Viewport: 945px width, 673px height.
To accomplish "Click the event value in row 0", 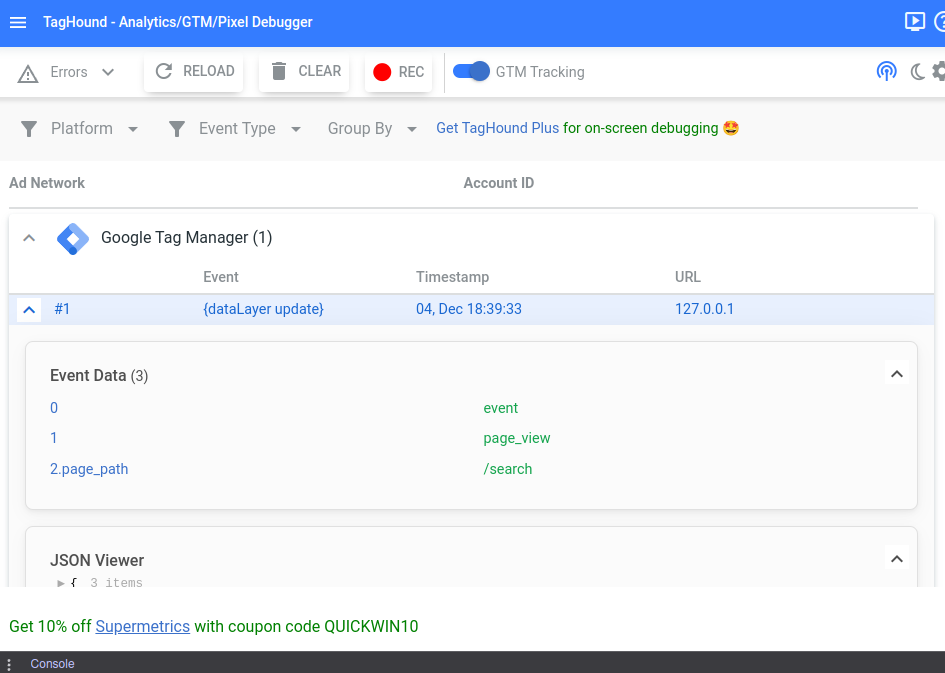I will tap(500, 408).
